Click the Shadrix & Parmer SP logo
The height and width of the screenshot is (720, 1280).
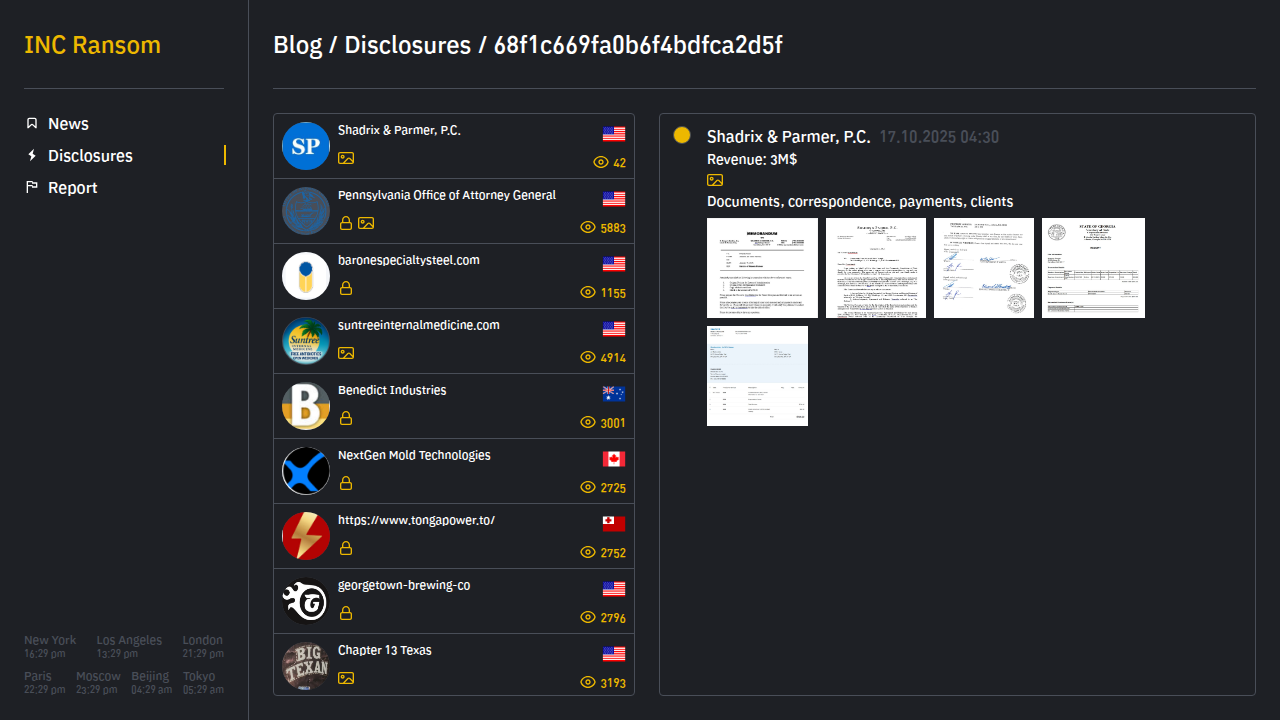pyautogui.click(x=306, y=146)
